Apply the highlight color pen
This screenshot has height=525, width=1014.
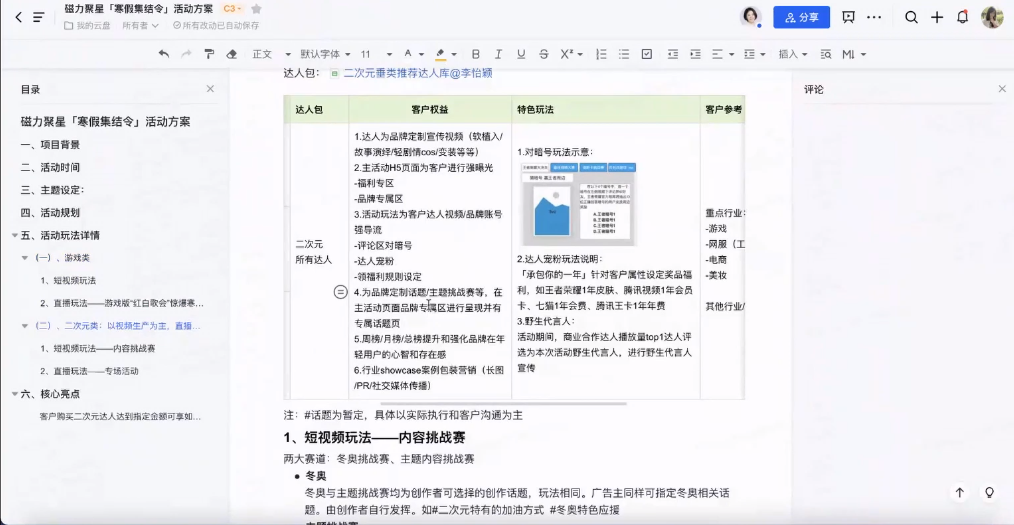tap(440, 54)
